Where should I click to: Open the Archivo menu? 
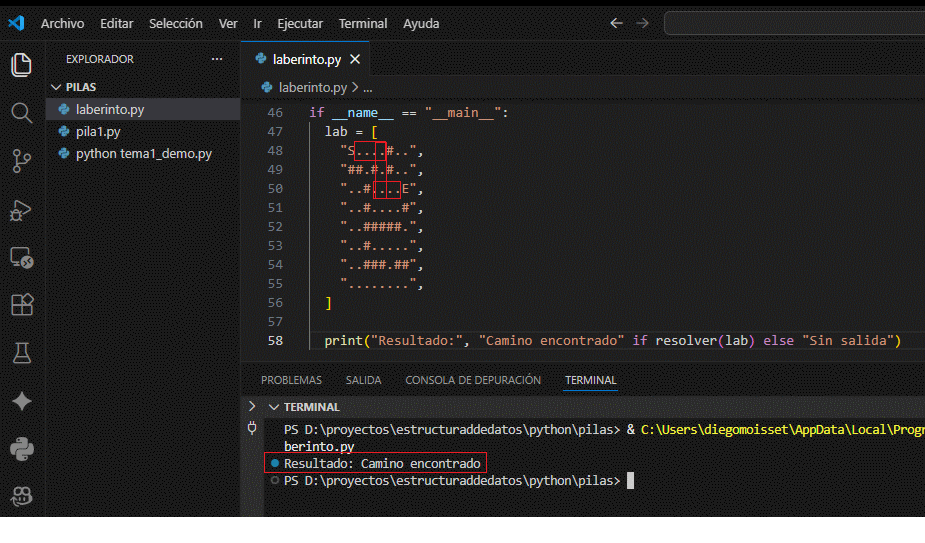point(62,23)
